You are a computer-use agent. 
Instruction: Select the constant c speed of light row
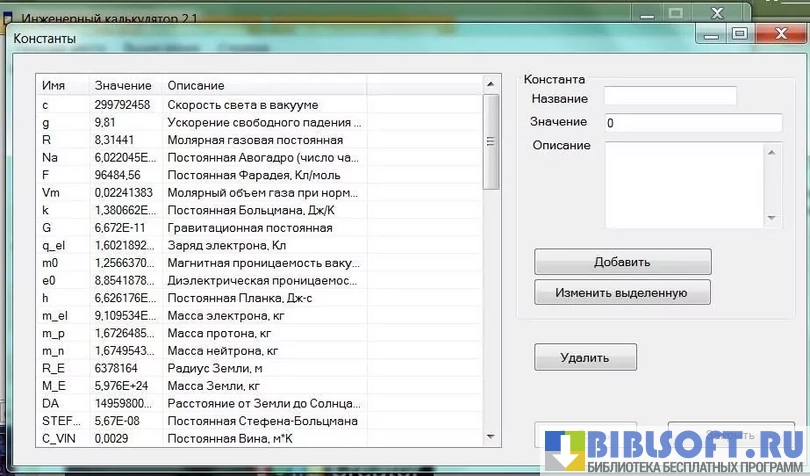(200, 104)
